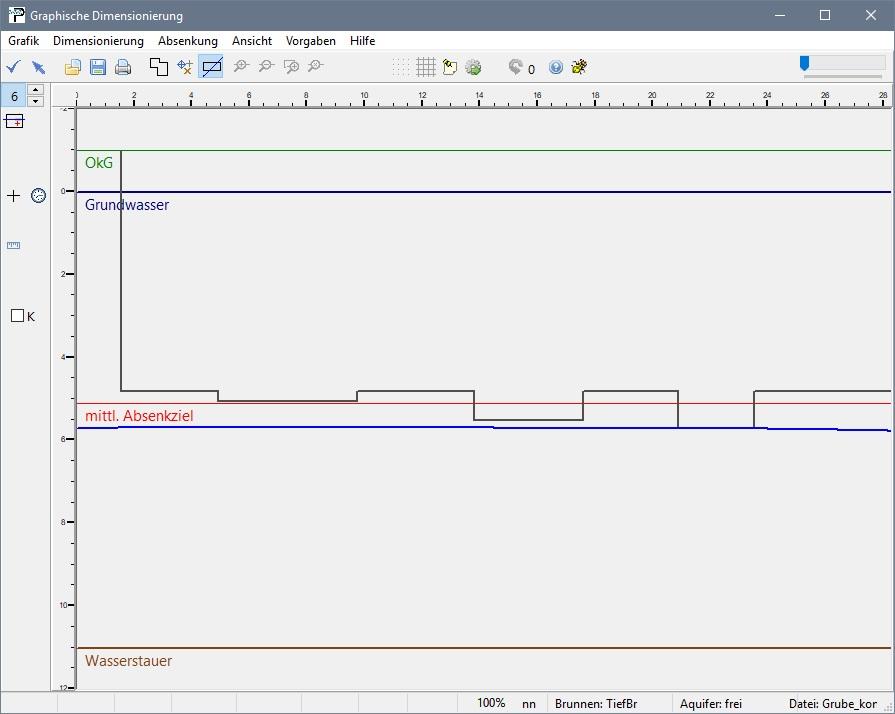895x714 pixels.
Task: Toggle the diagonal line rectangle tool button
Action: click(211, 67)
